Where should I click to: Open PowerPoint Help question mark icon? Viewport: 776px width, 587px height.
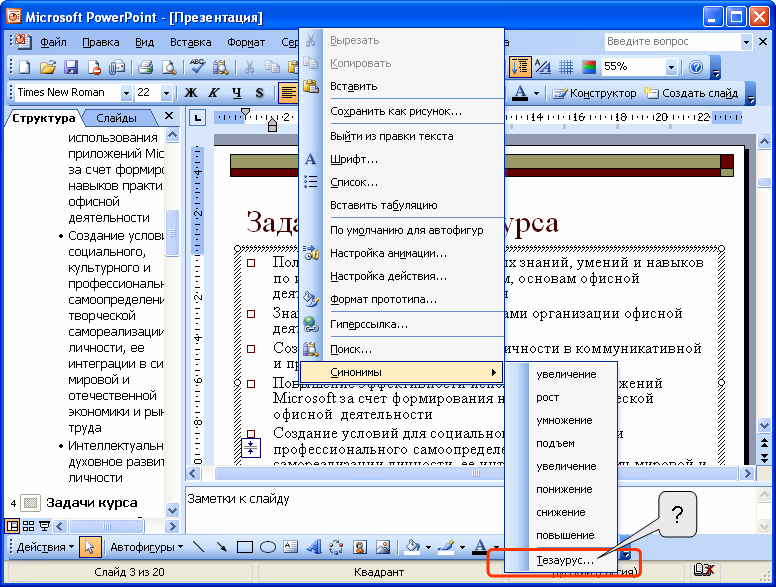click(x=696, y=67)
